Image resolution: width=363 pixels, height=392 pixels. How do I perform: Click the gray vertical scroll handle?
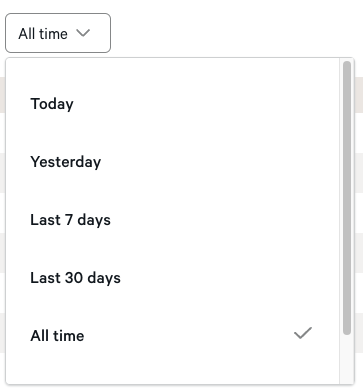(347, 198)
